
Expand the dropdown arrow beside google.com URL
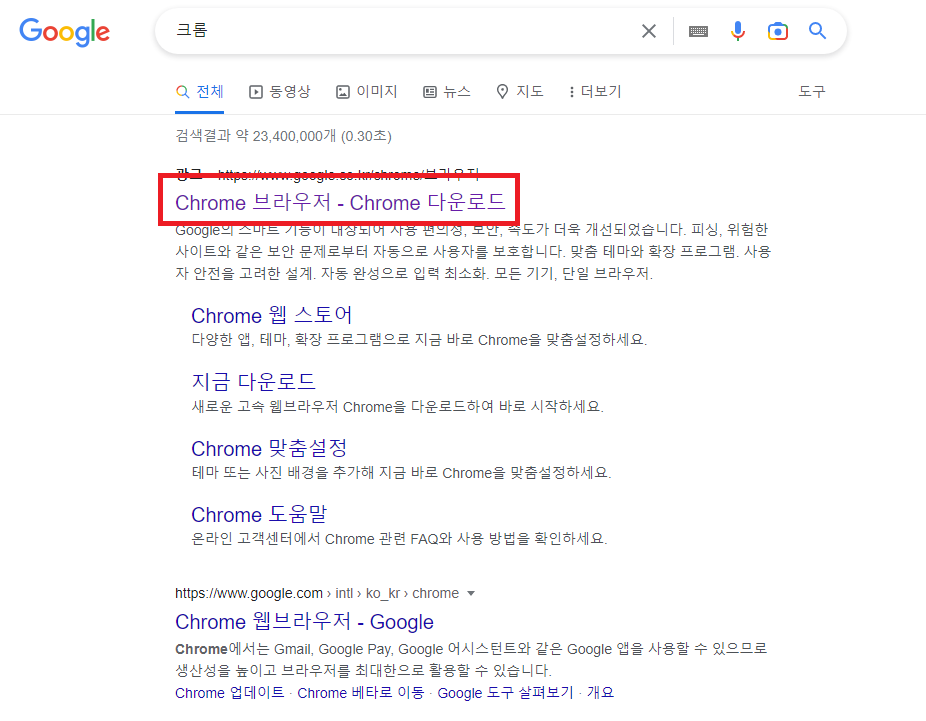click(x=471, y=593)
